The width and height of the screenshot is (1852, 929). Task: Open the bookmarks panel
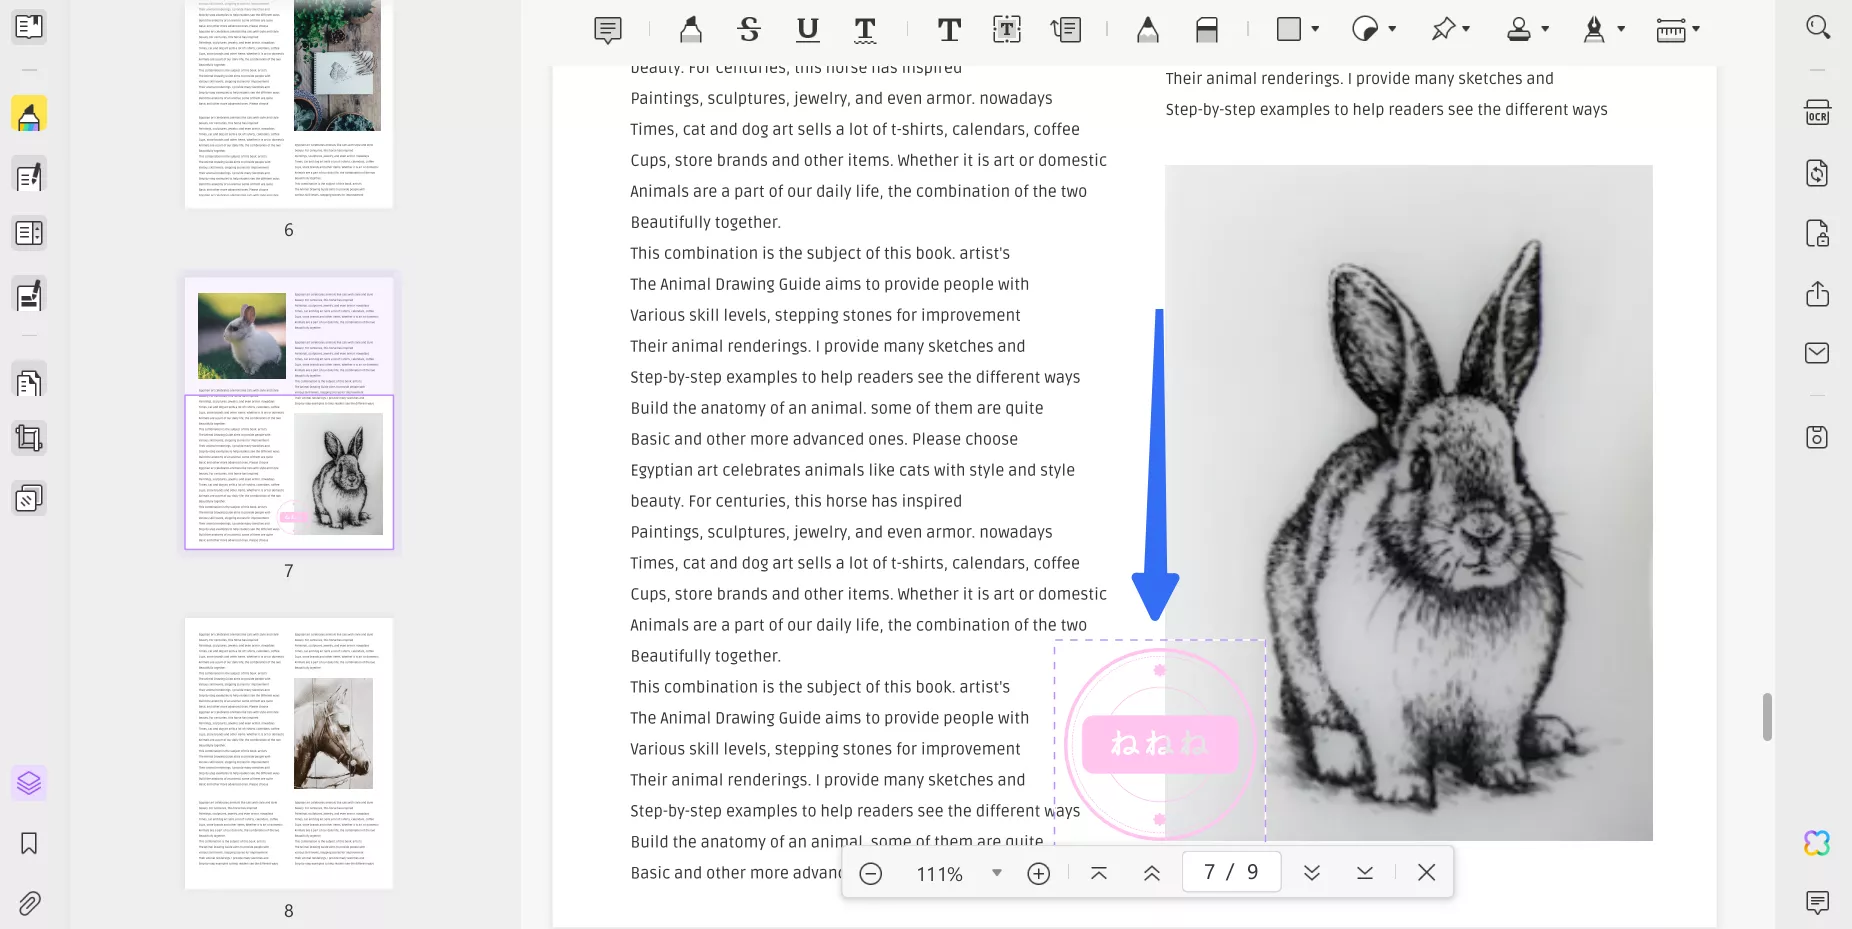tap(29, 843)
